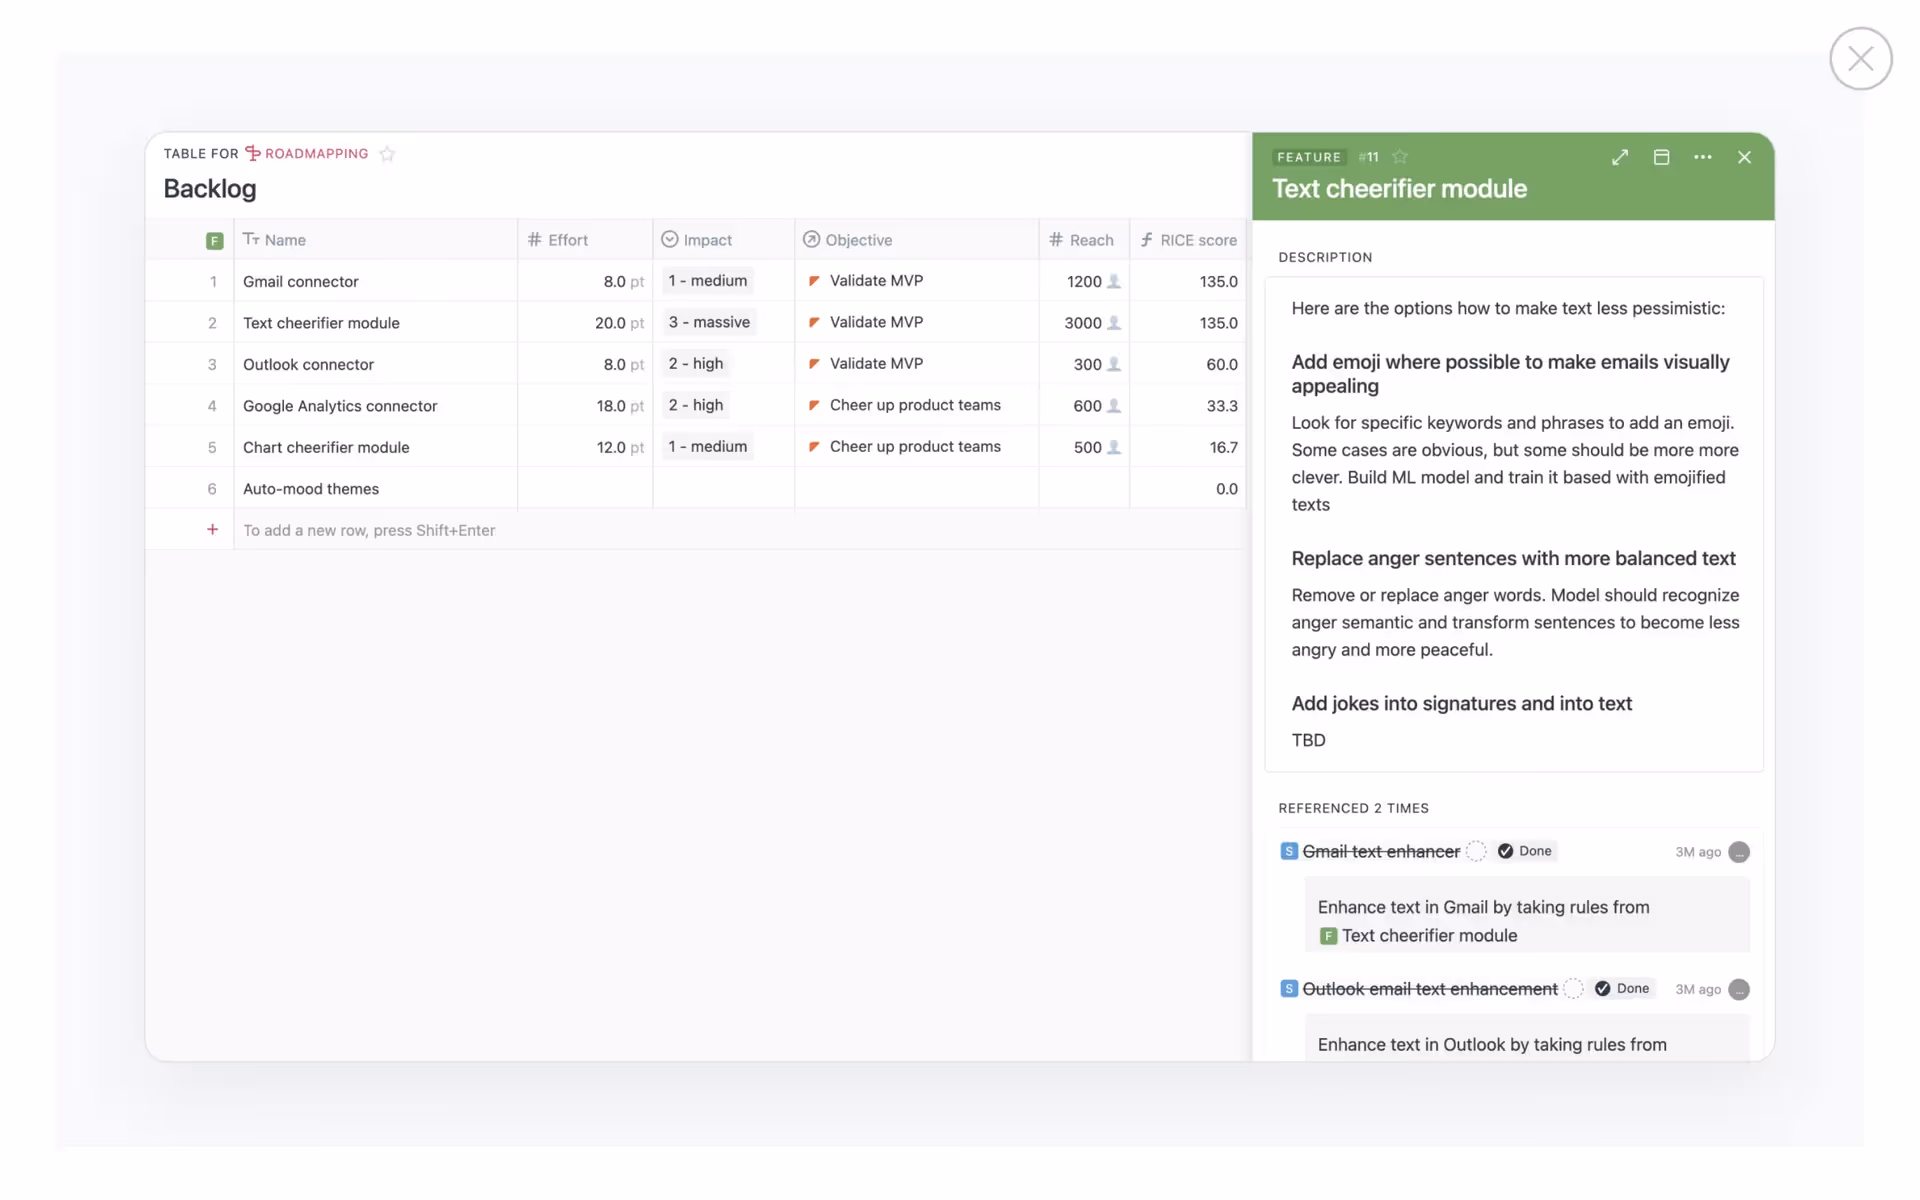Click plus icon to add new row
The image size is (1920, 1200).
(212, 530)
